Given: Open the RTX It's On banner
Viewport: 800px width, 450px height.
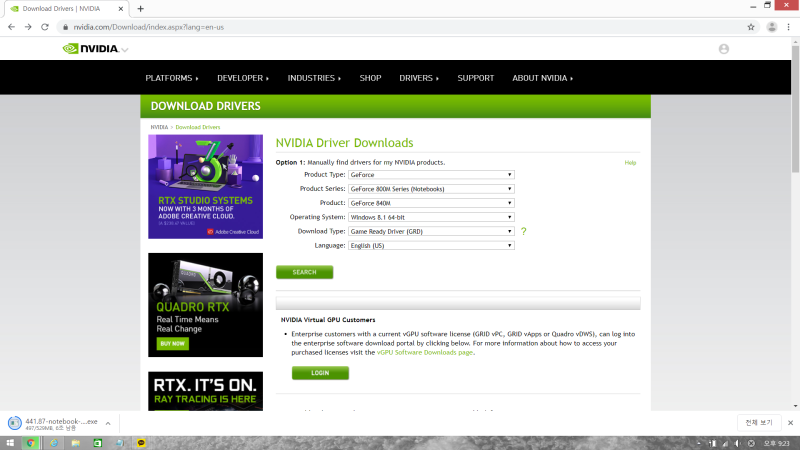Looking at the screenshot, I should (x=206, y=391).
